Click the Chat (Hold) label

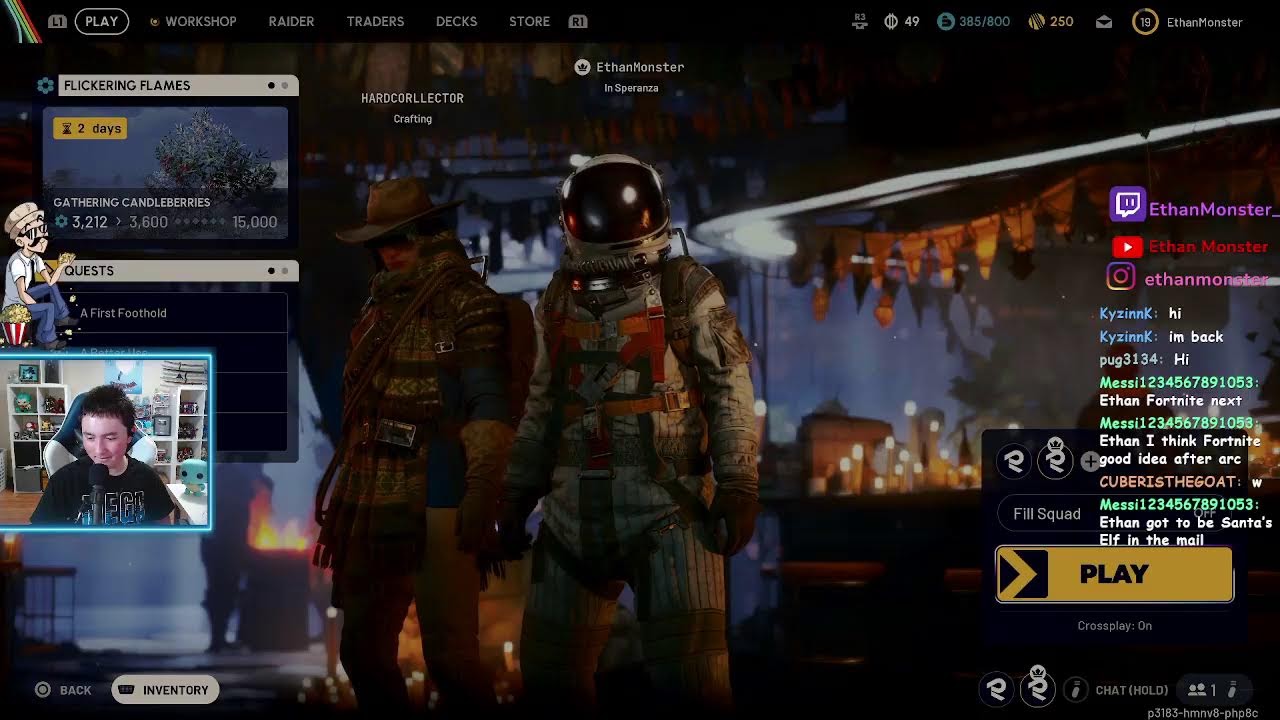click(1131, 690)
